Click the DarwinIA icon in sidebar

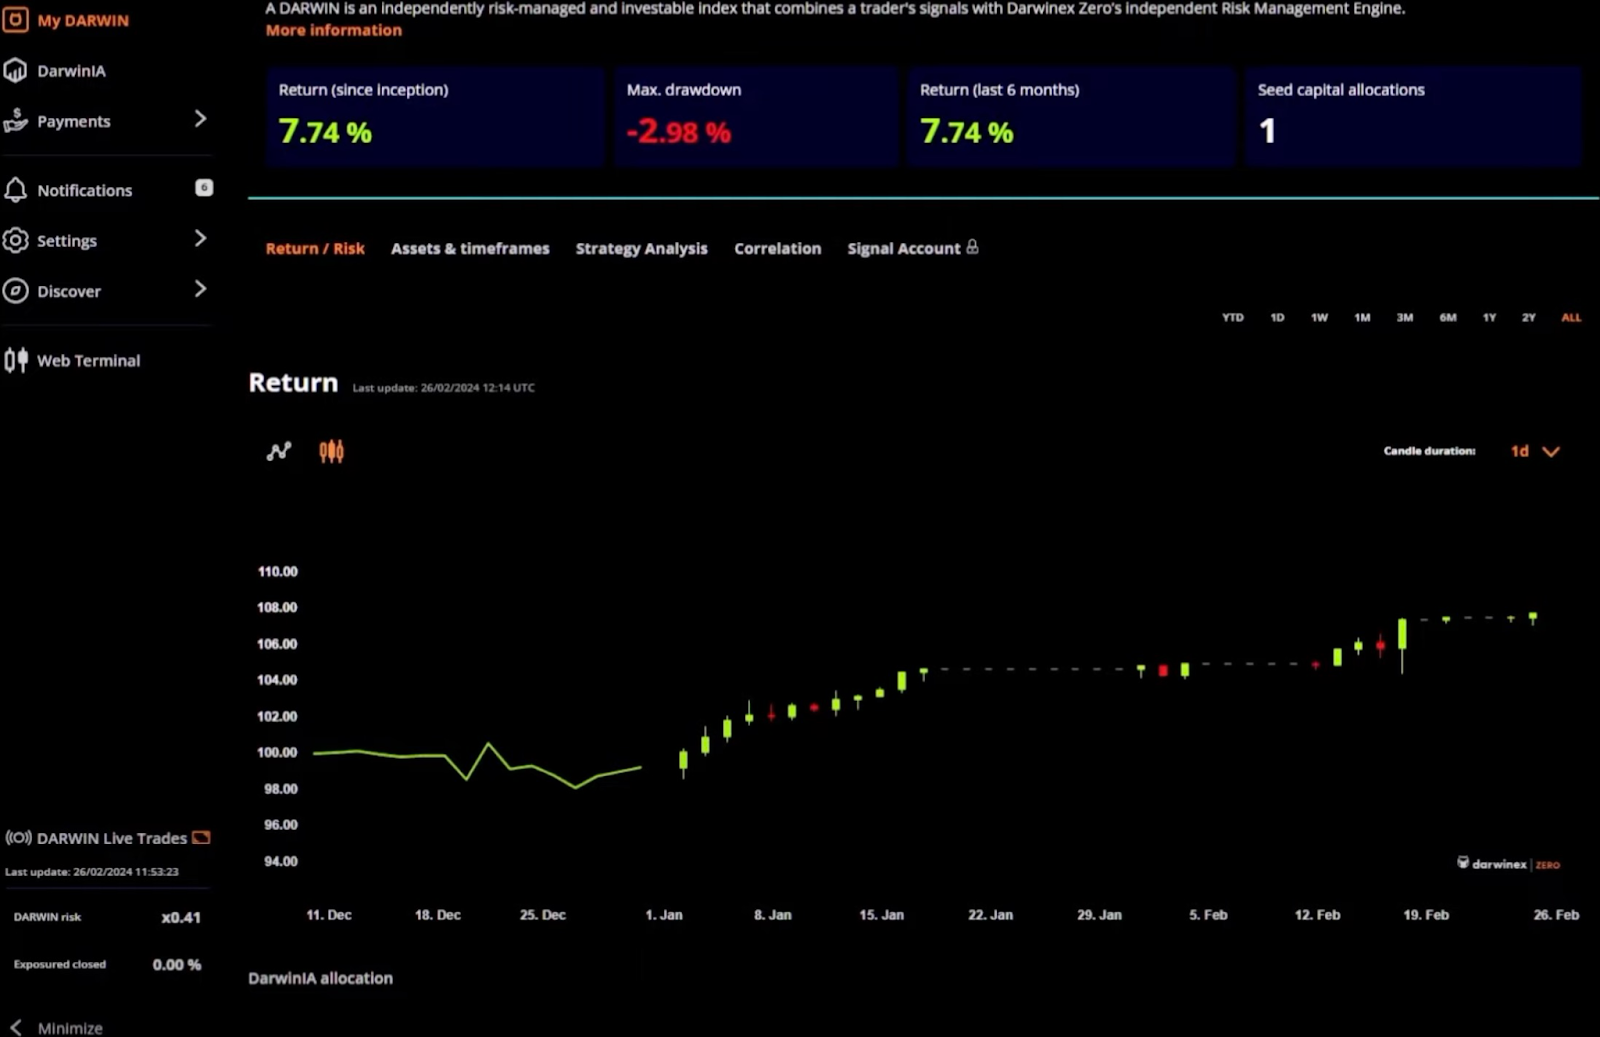coord(15,70)
